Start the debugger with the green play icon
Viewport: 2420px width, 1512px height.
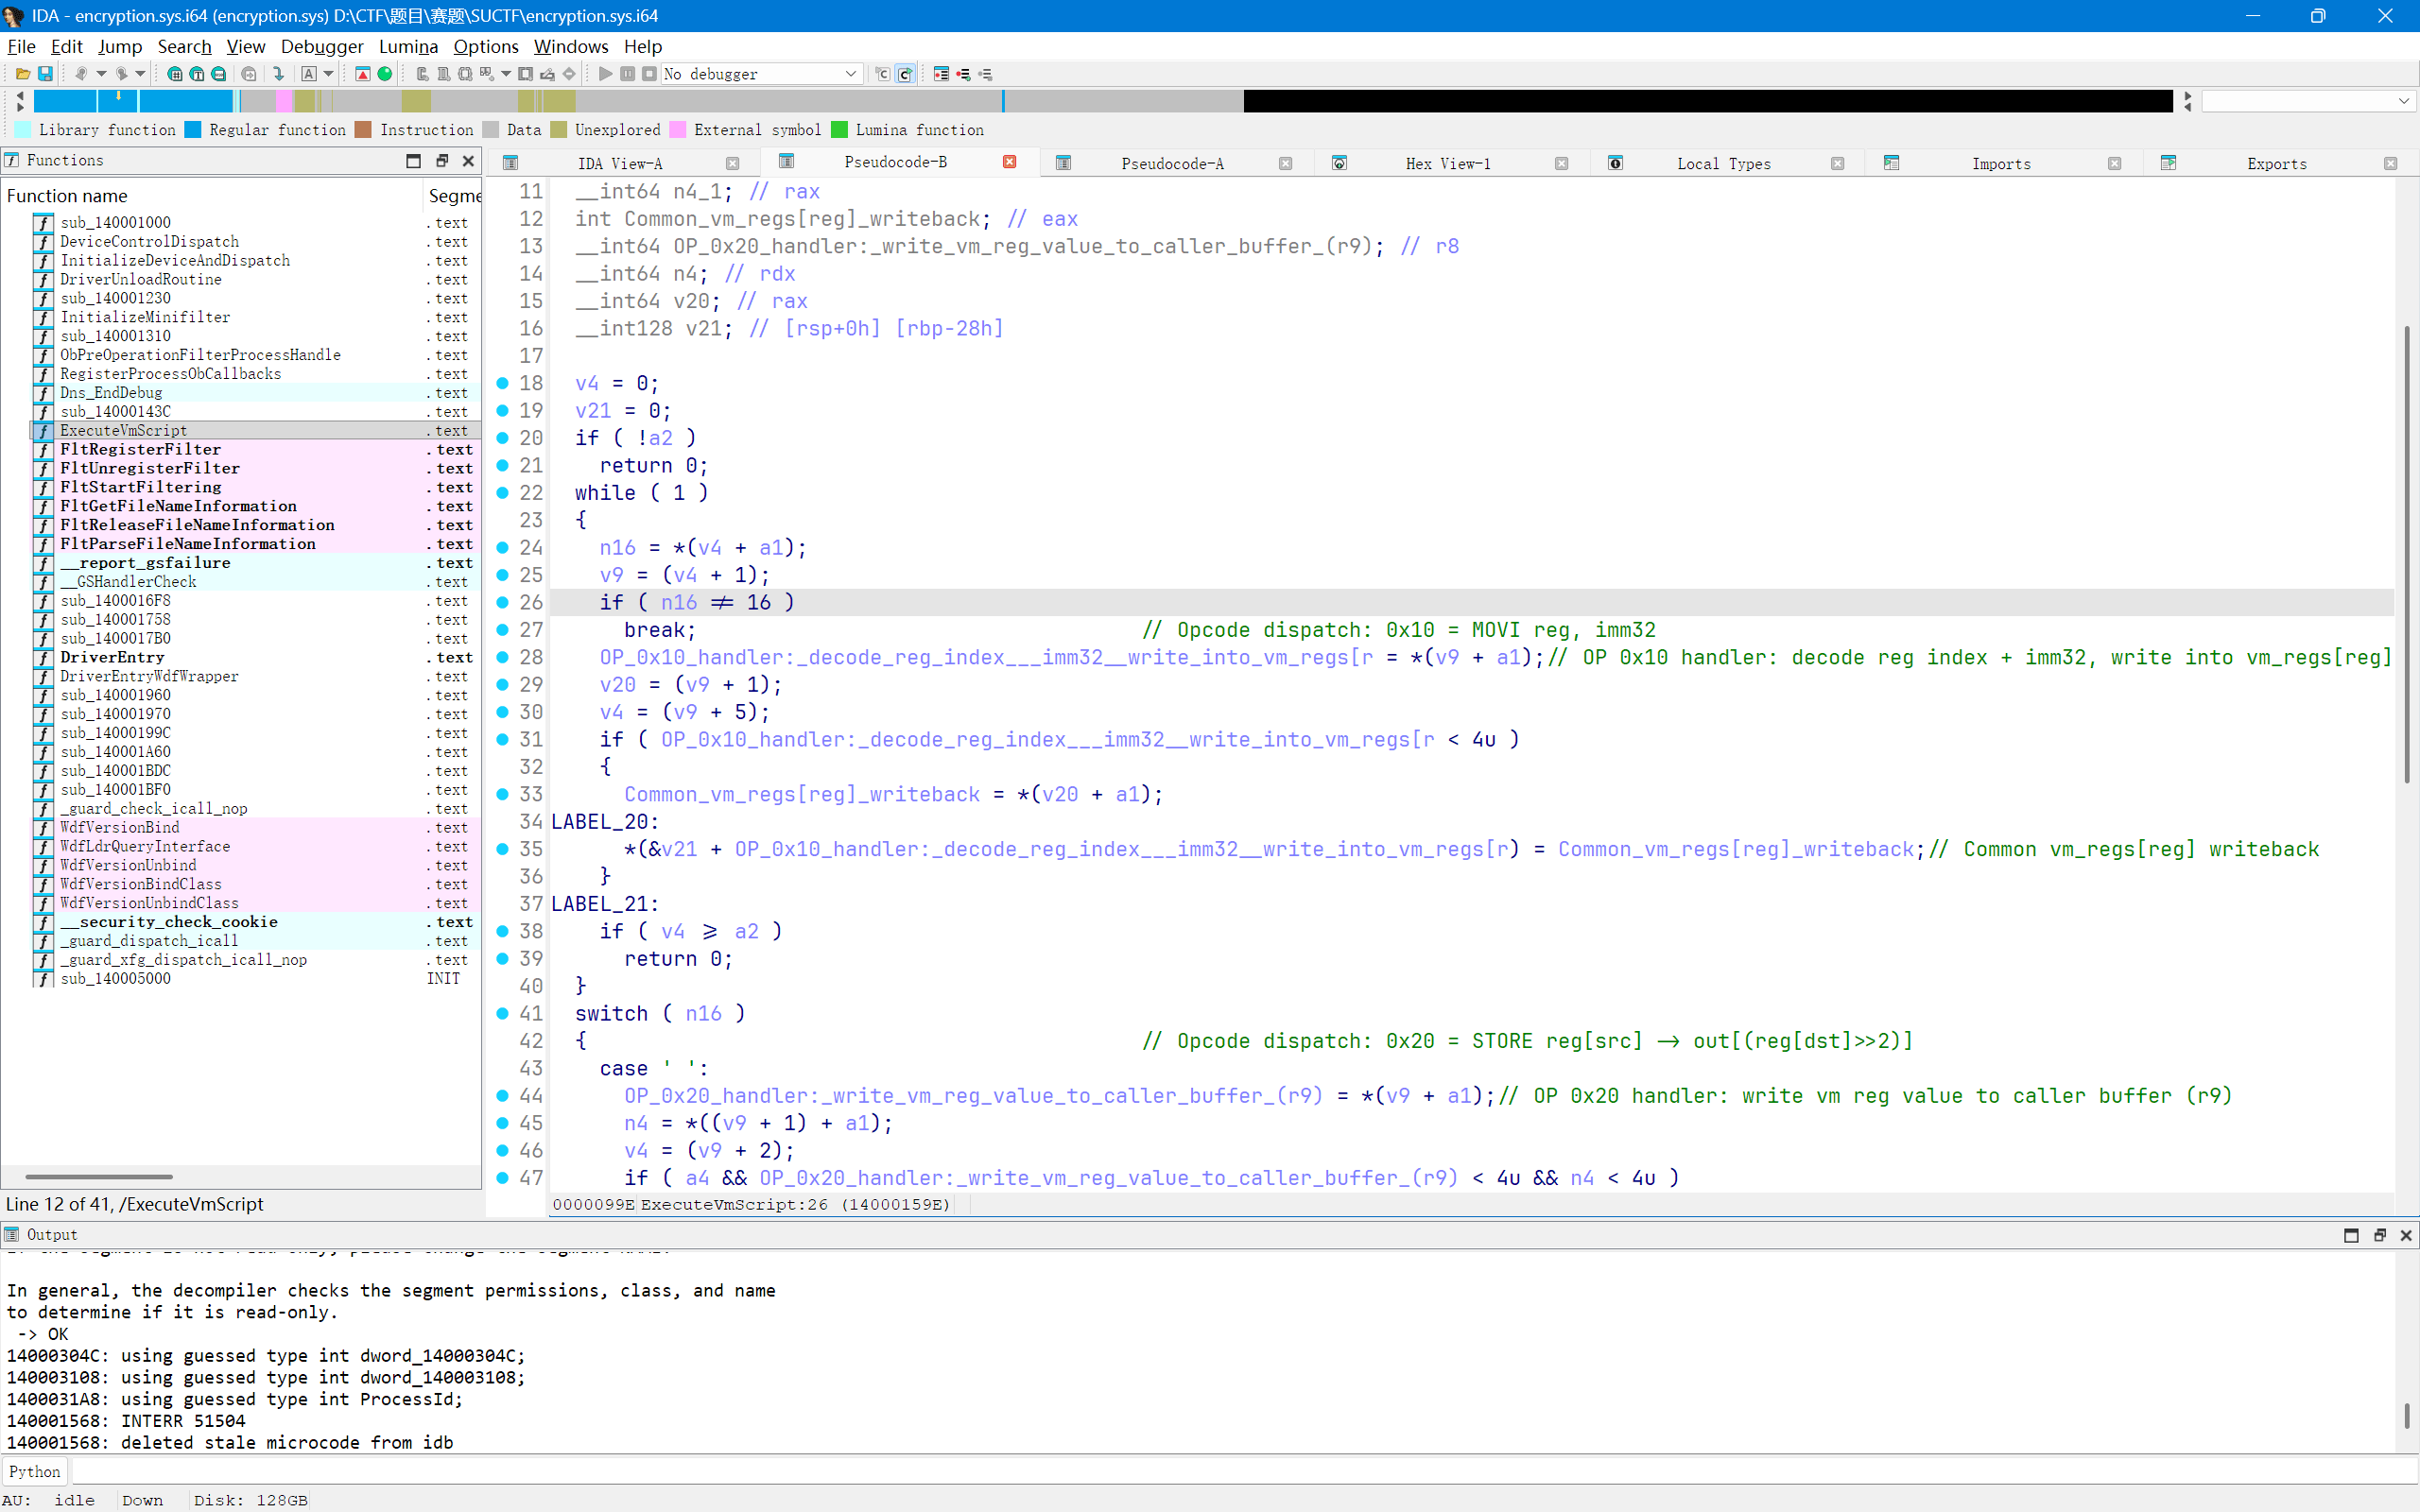[605, 73]
